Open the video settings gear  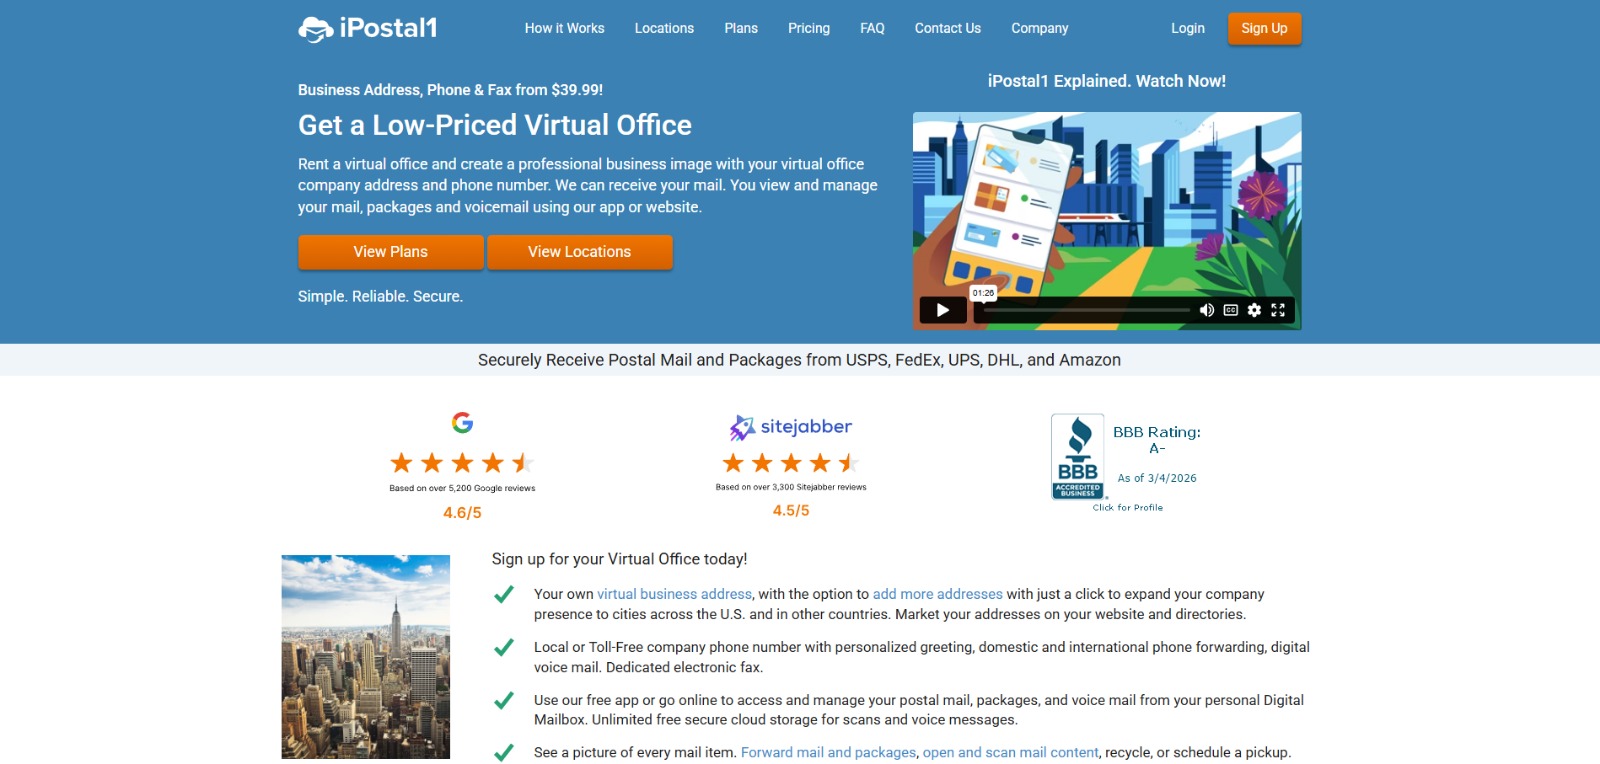pyautogui.click(x=1254, y=310)
